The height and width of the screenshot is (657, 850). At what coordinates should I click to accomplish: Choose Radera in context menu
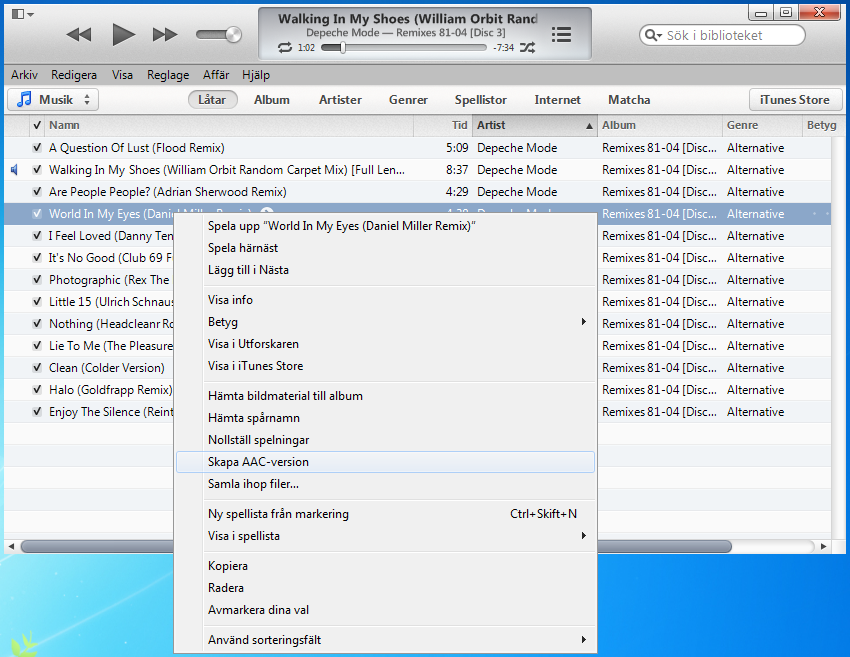click(x=385, y=588)
